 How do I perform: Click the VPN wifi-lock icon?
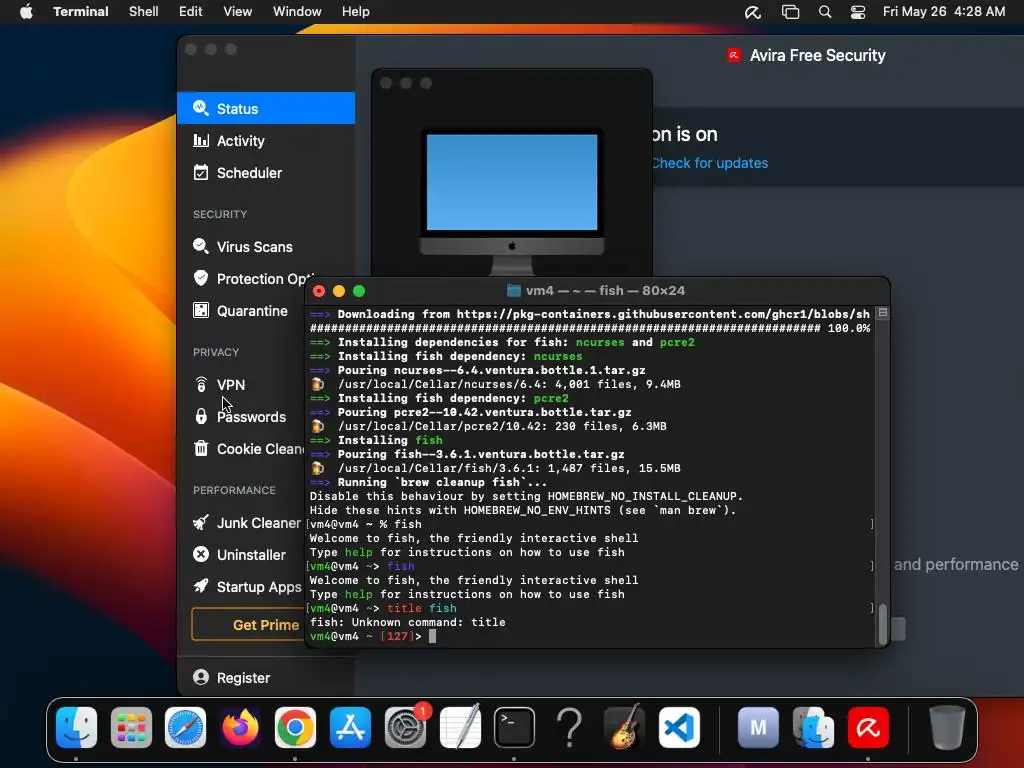tap(201, 385)
